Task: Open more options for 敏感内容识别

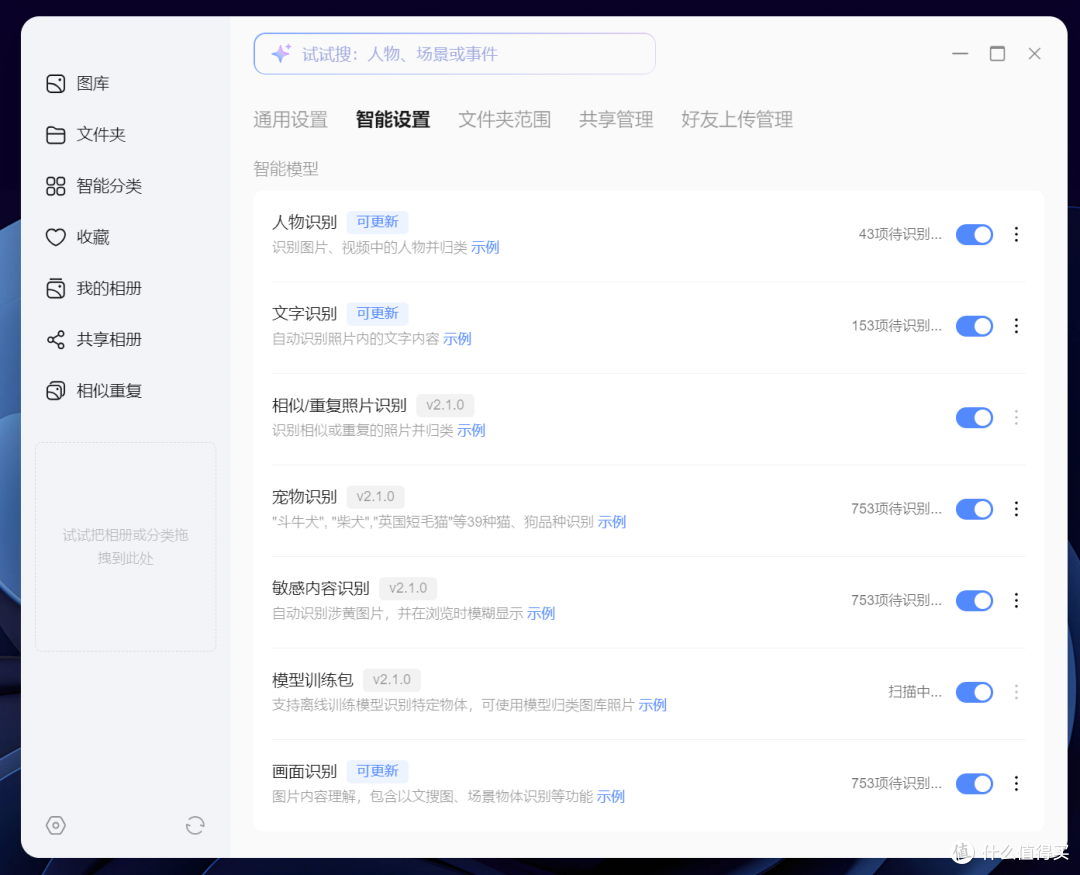Action: (x=1016, y=601)
